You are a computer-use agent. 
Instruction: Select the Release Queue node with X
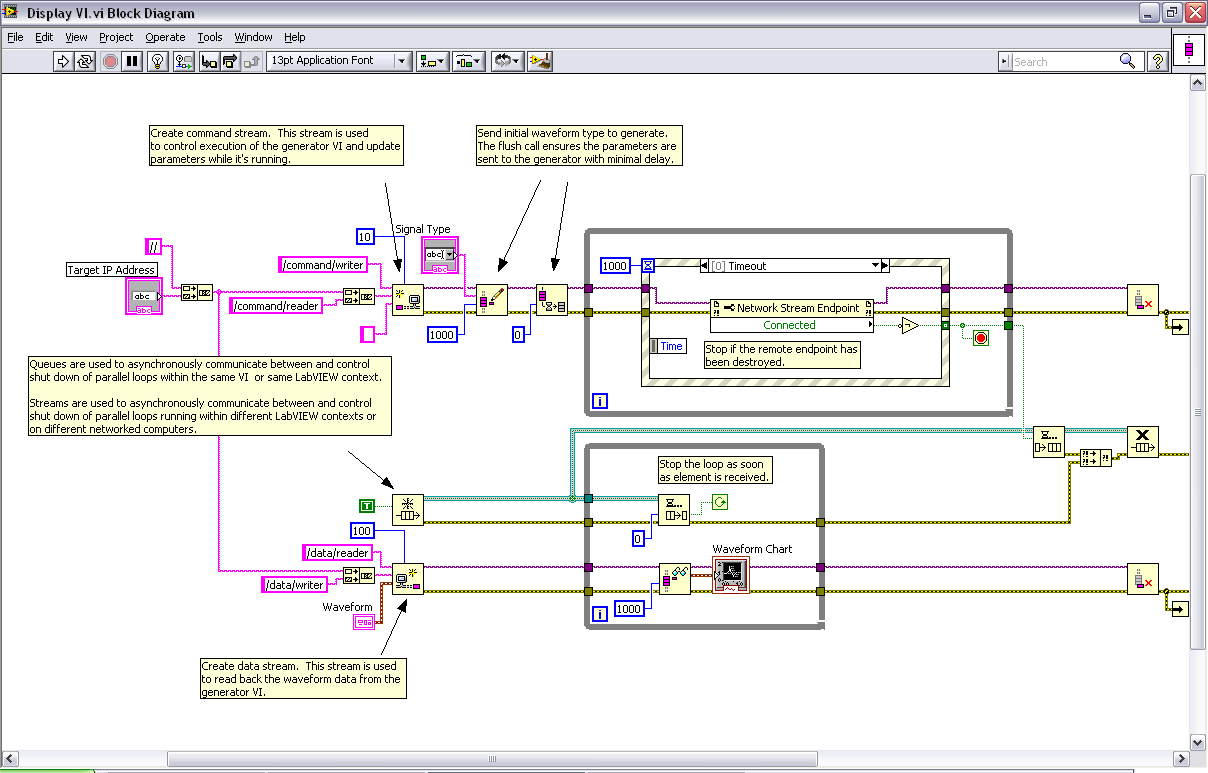pyautogui.click(x=1142, y=441)
